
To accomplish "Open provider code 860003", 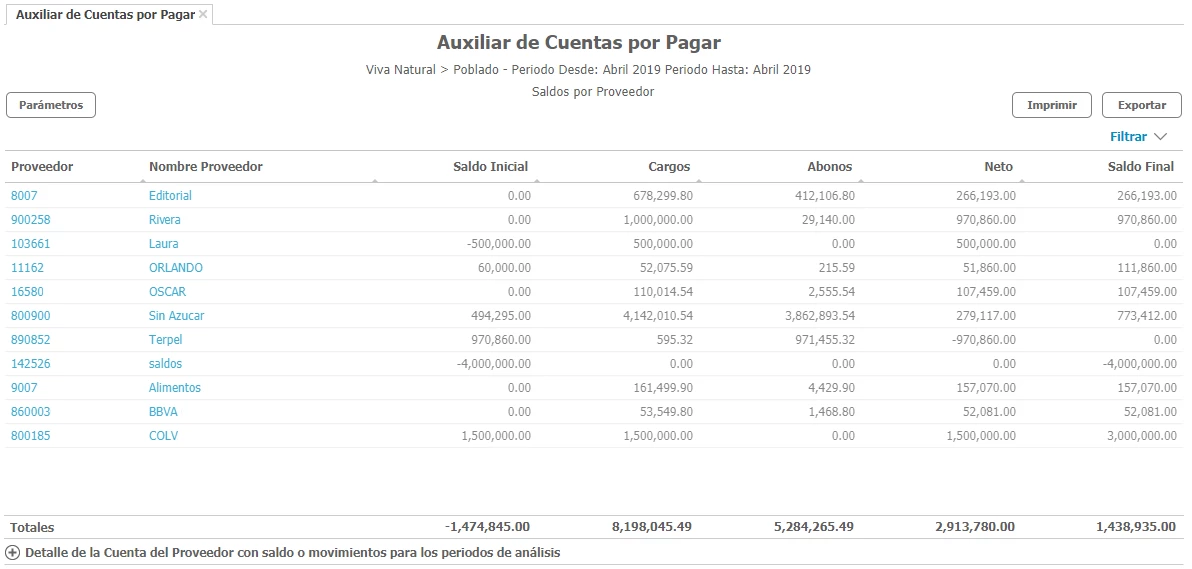I will [30, 412].
